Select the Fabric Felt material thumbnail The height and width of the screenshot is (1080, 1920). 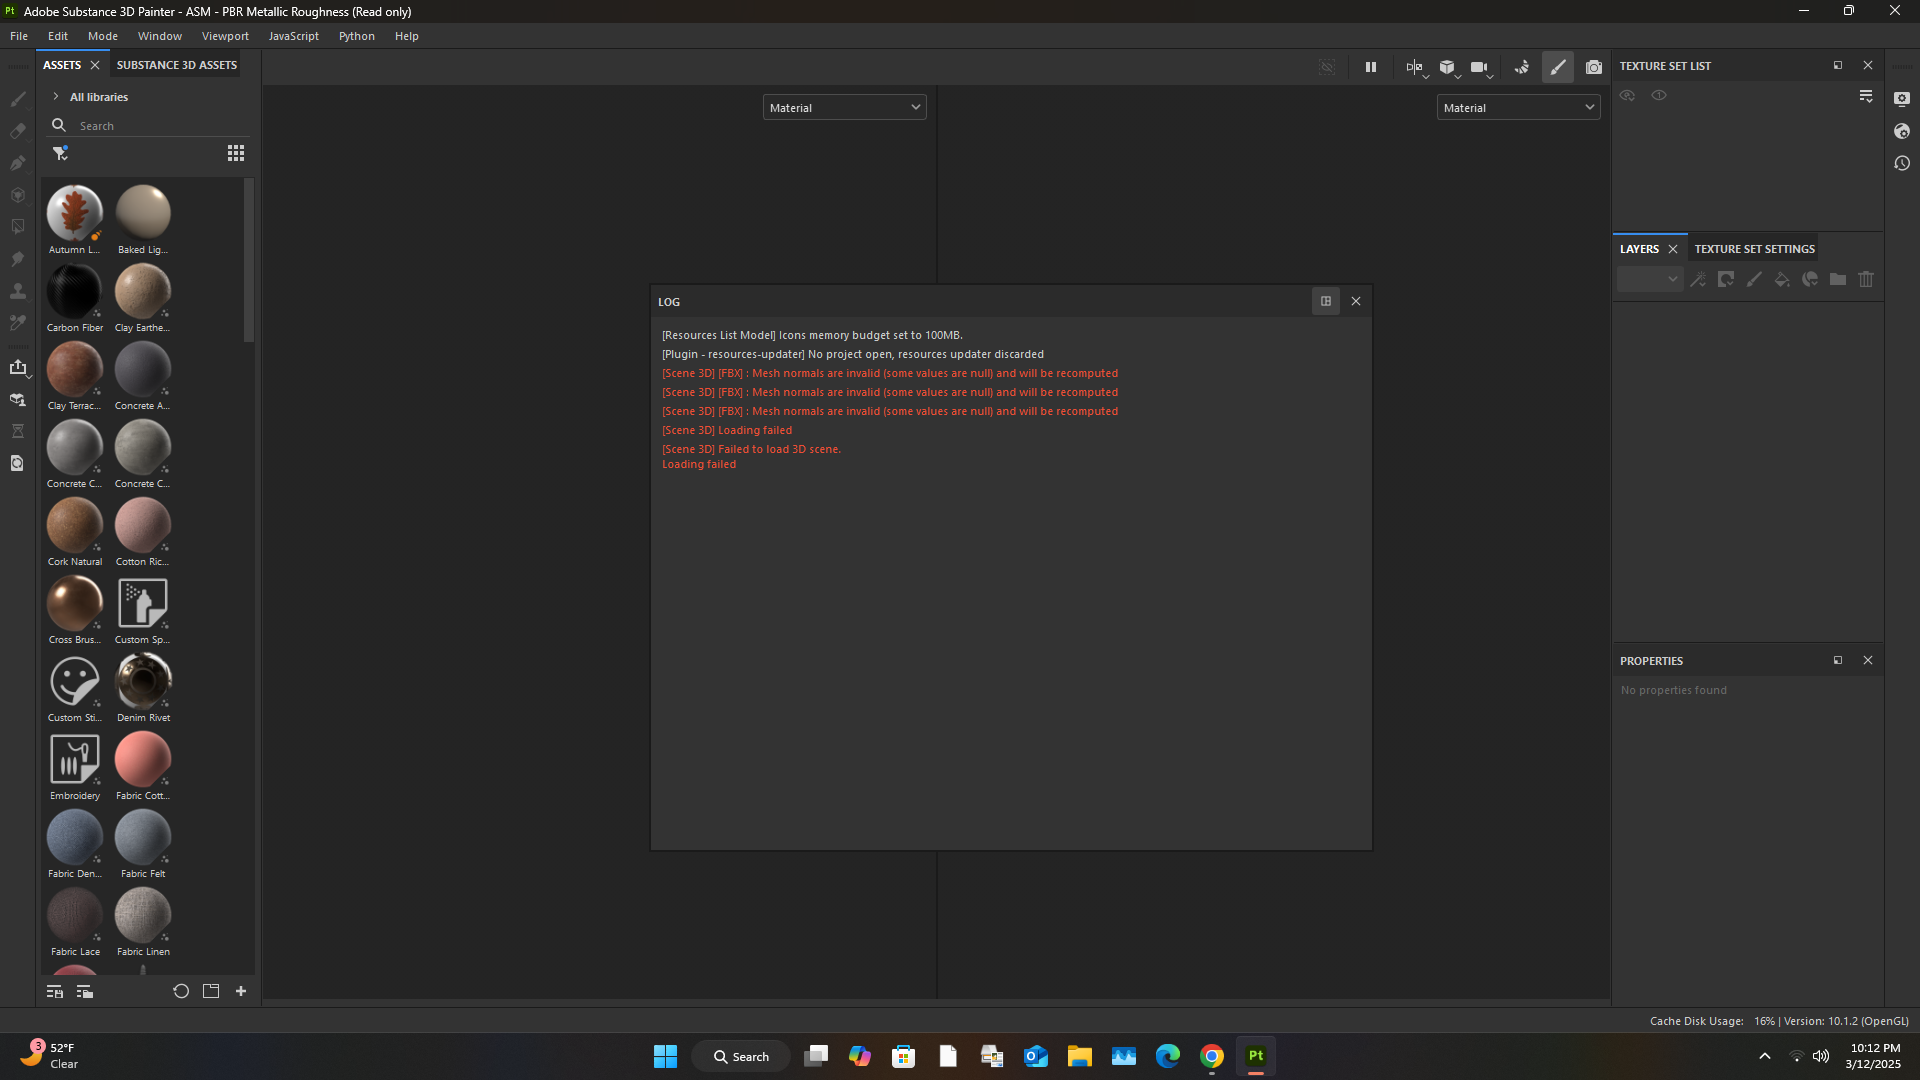(x=142, y=837)
